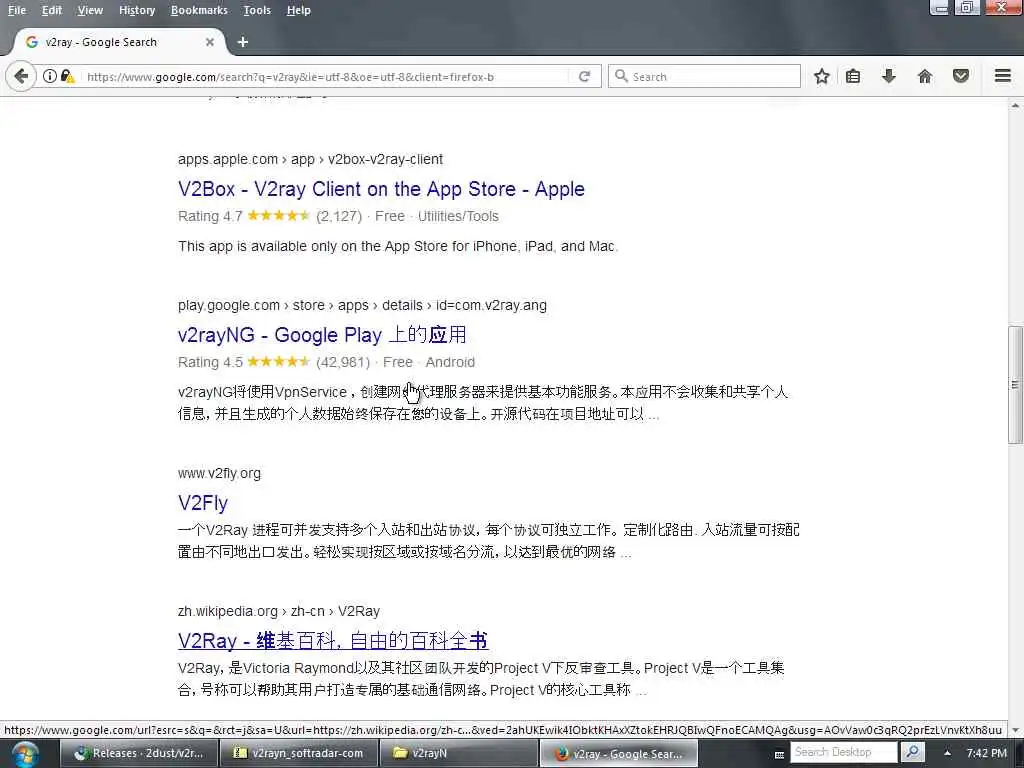Open the downloads arrow icon
The width and height of the screenshot is (1024, 768).
click(888, 76)
